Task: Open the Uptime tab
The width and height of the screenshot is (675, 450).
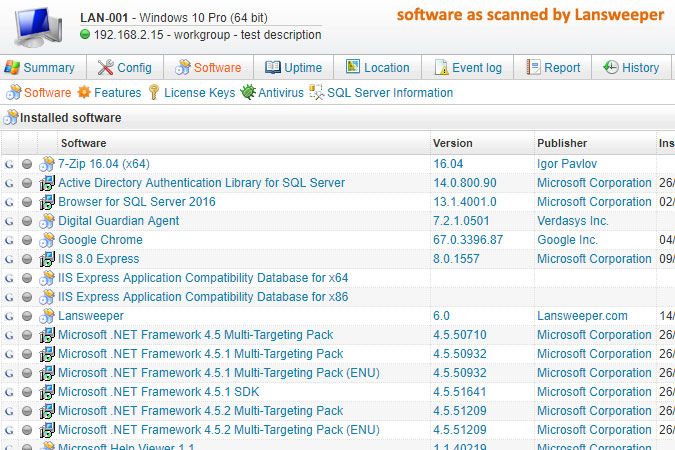Action: pyautogui.click(x=293, y=68)
